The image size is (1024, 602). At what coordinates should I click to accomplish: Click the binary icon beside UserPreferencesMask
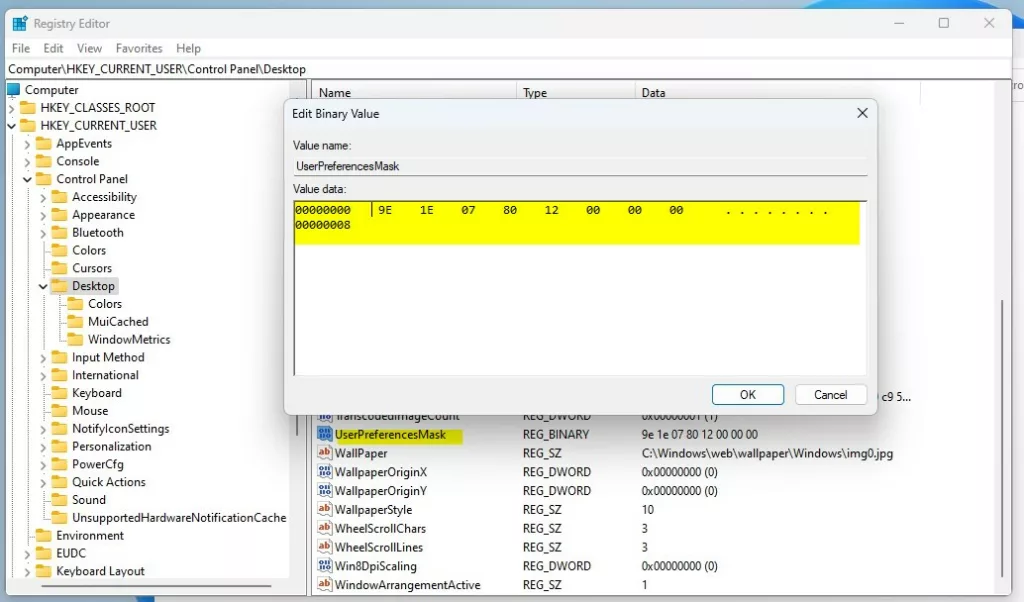click(325, 434)
